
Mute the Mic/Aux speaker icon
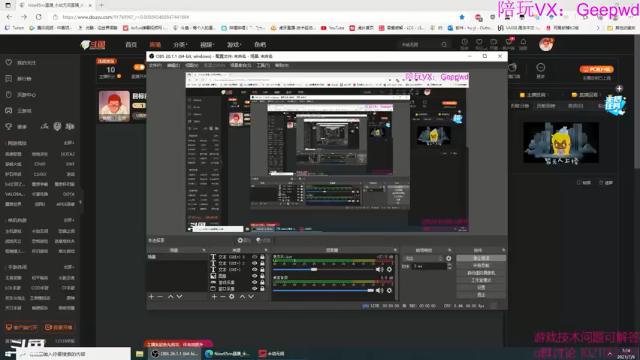tap(379, 269)
